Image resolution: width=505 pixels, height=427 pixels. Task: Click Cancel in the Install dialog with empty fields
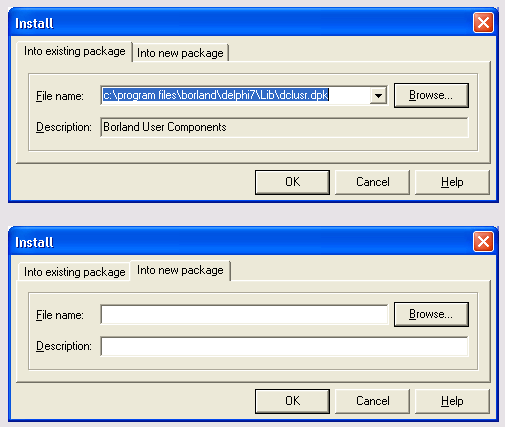pos(372,401)
